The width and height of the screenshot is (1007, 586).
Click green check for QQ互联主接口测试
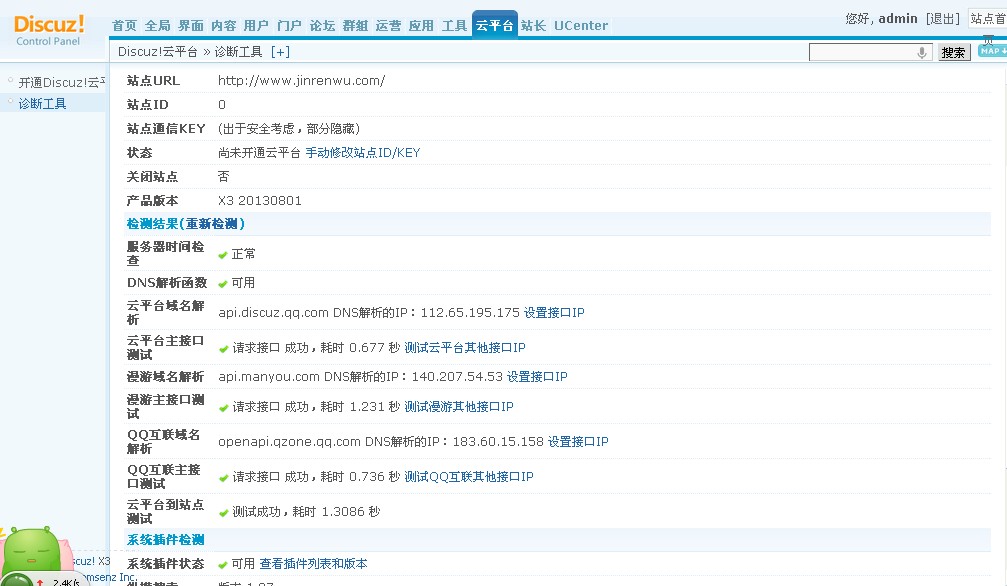tap(223, 478)
